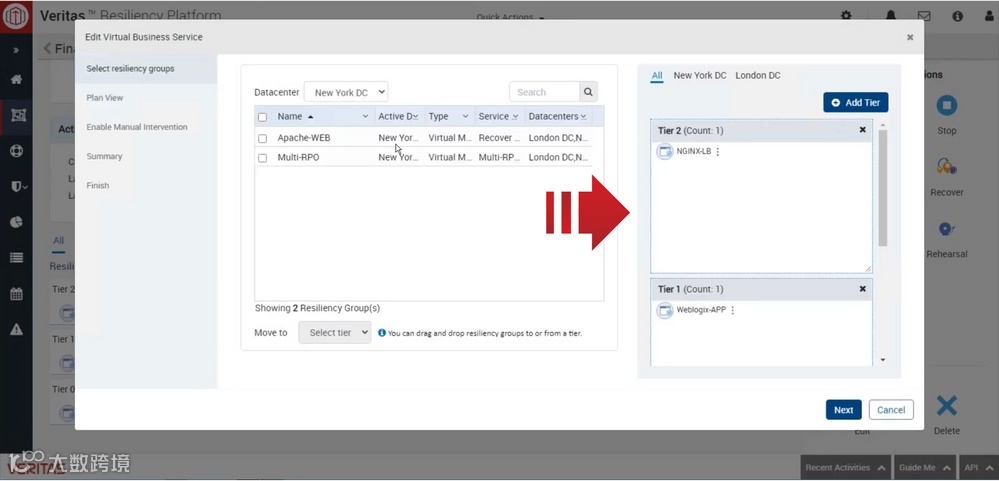This screenshot has height=481, width=999.
Task: Open the list view sidebar icon
Action: (17, 258)
